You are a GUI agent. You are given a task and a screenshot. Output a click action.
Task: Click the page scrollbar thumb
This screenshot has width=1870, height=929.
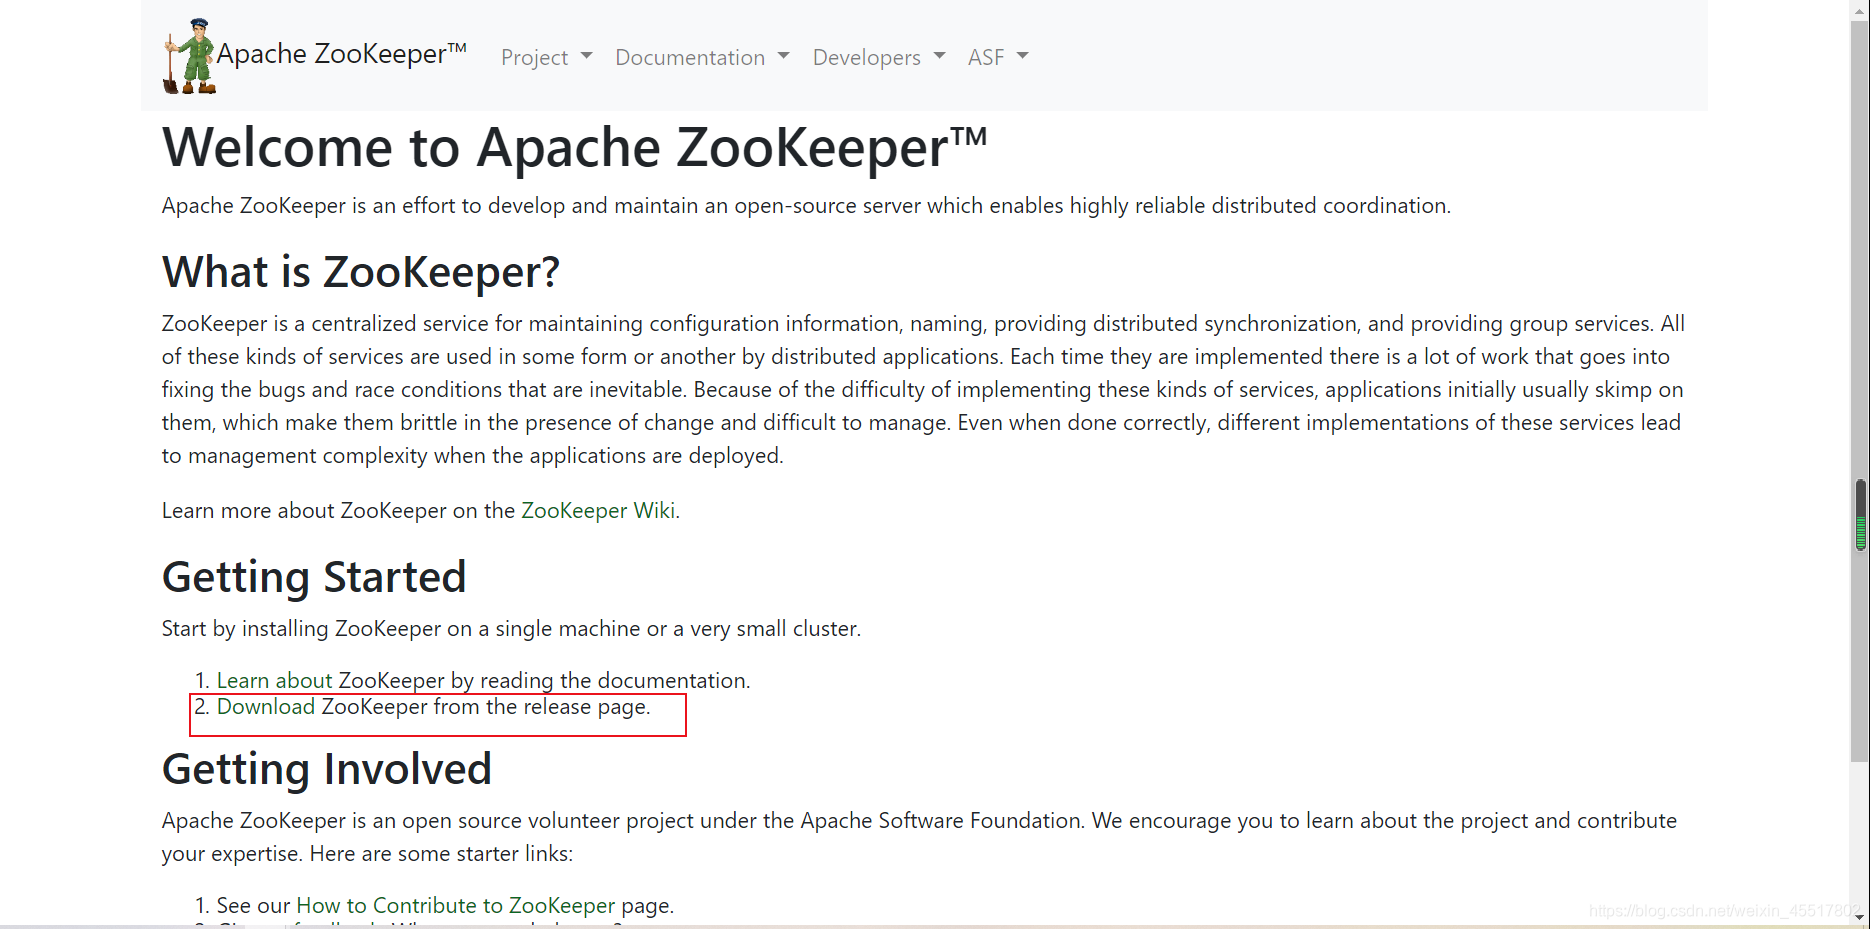click(1860, 390)
